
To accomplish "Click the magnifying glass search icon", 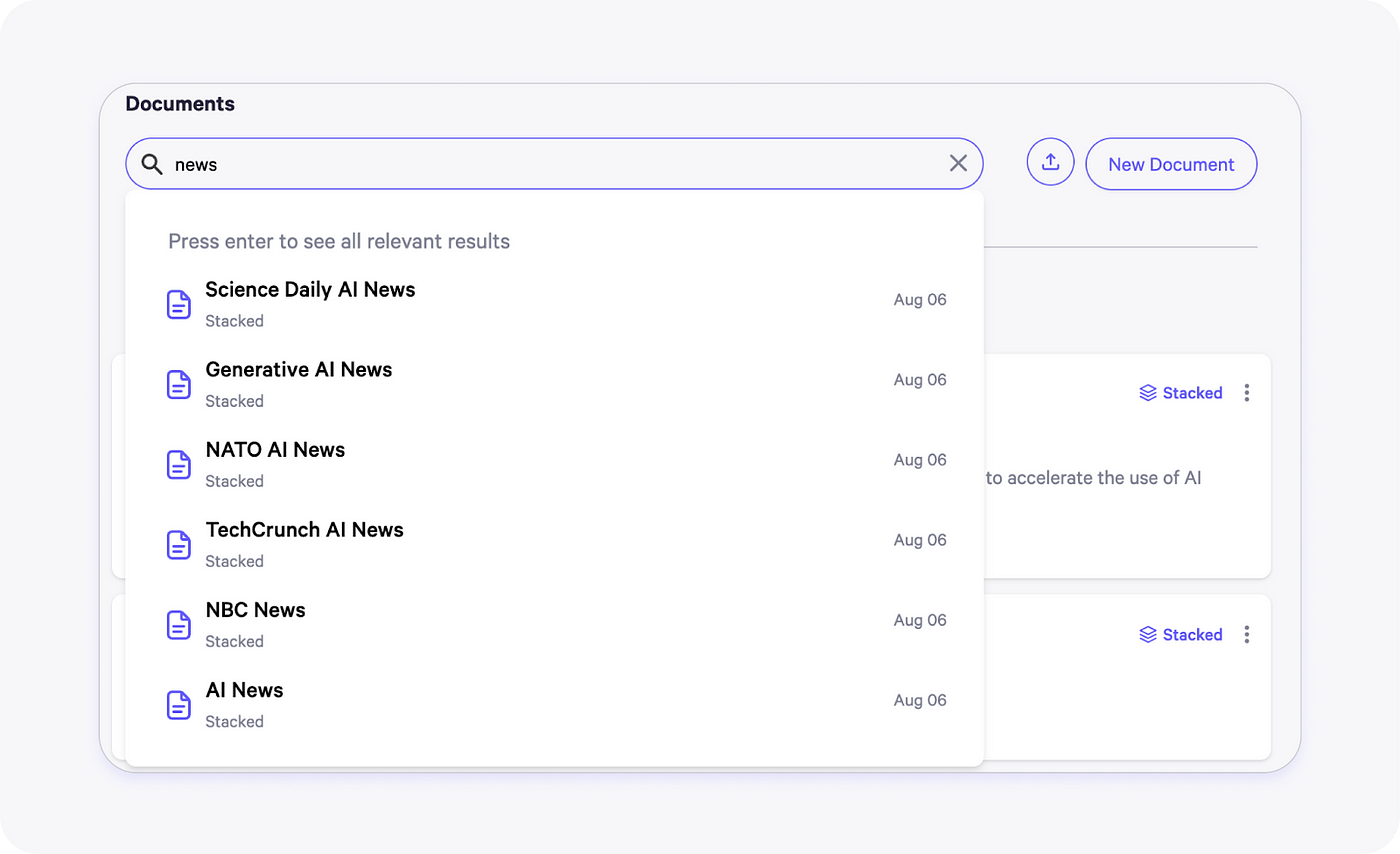I will pyautogui.click(x=151, y=163).
